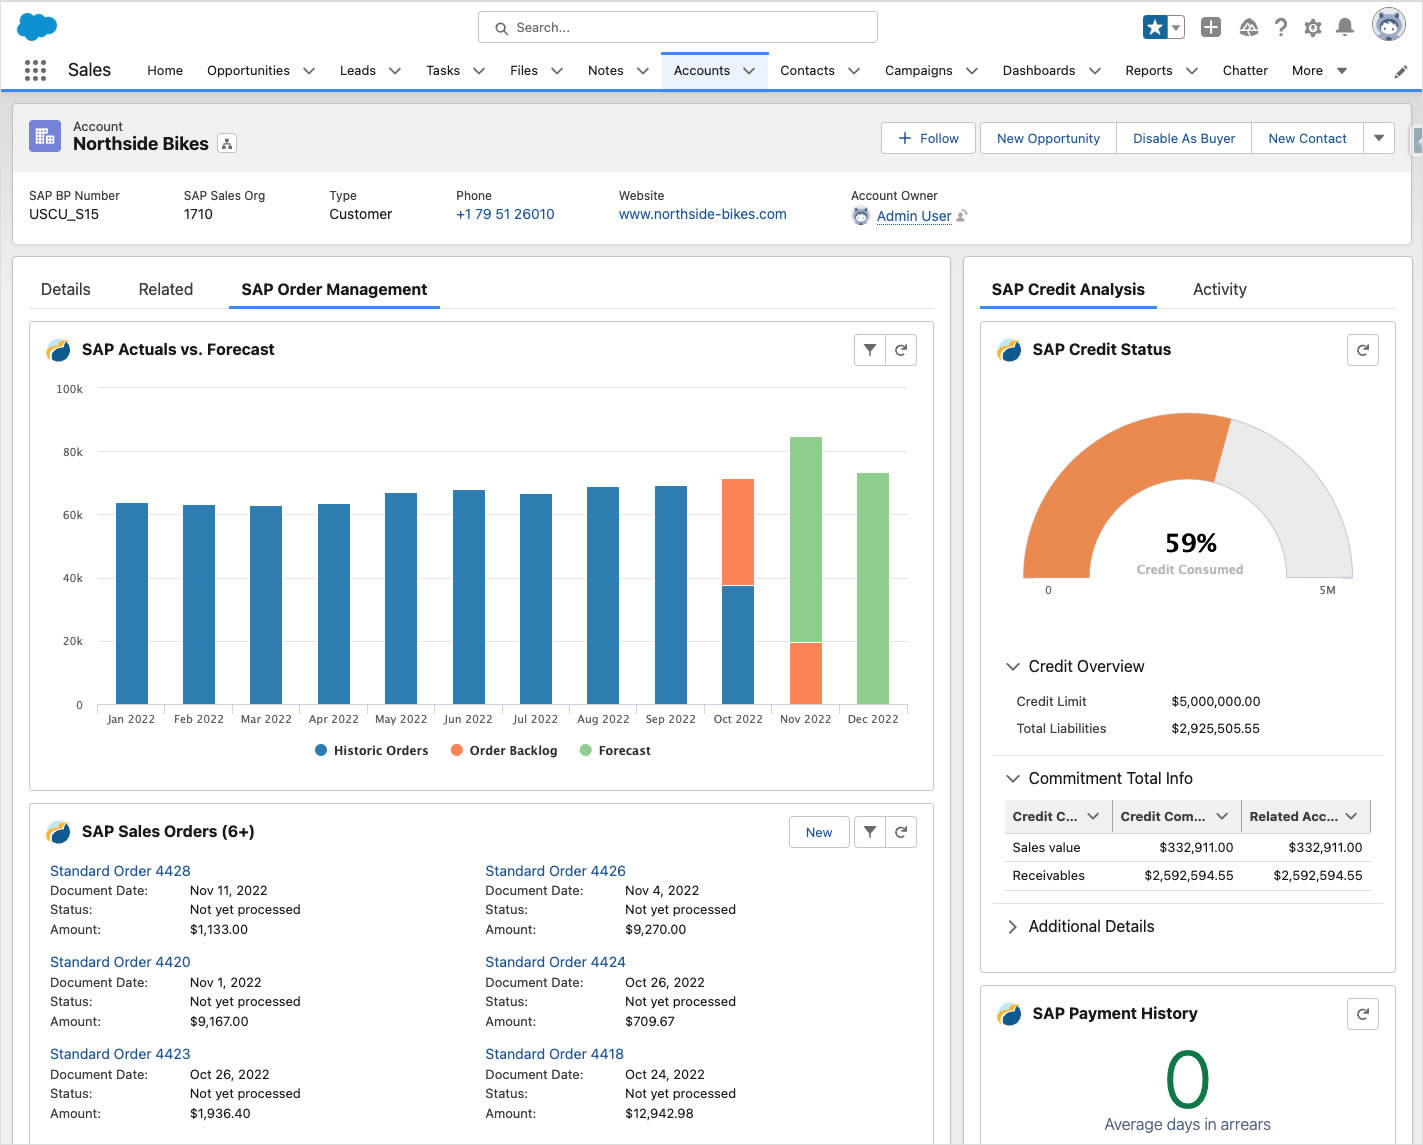
Task: Open Global Actions plus icon
Action: tap(1211, 27)
